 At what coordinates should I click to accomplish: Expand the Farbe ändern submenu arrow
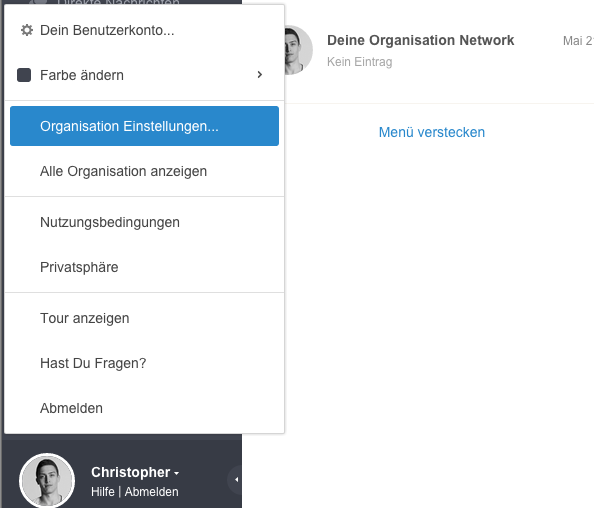[x=259, y=75]
